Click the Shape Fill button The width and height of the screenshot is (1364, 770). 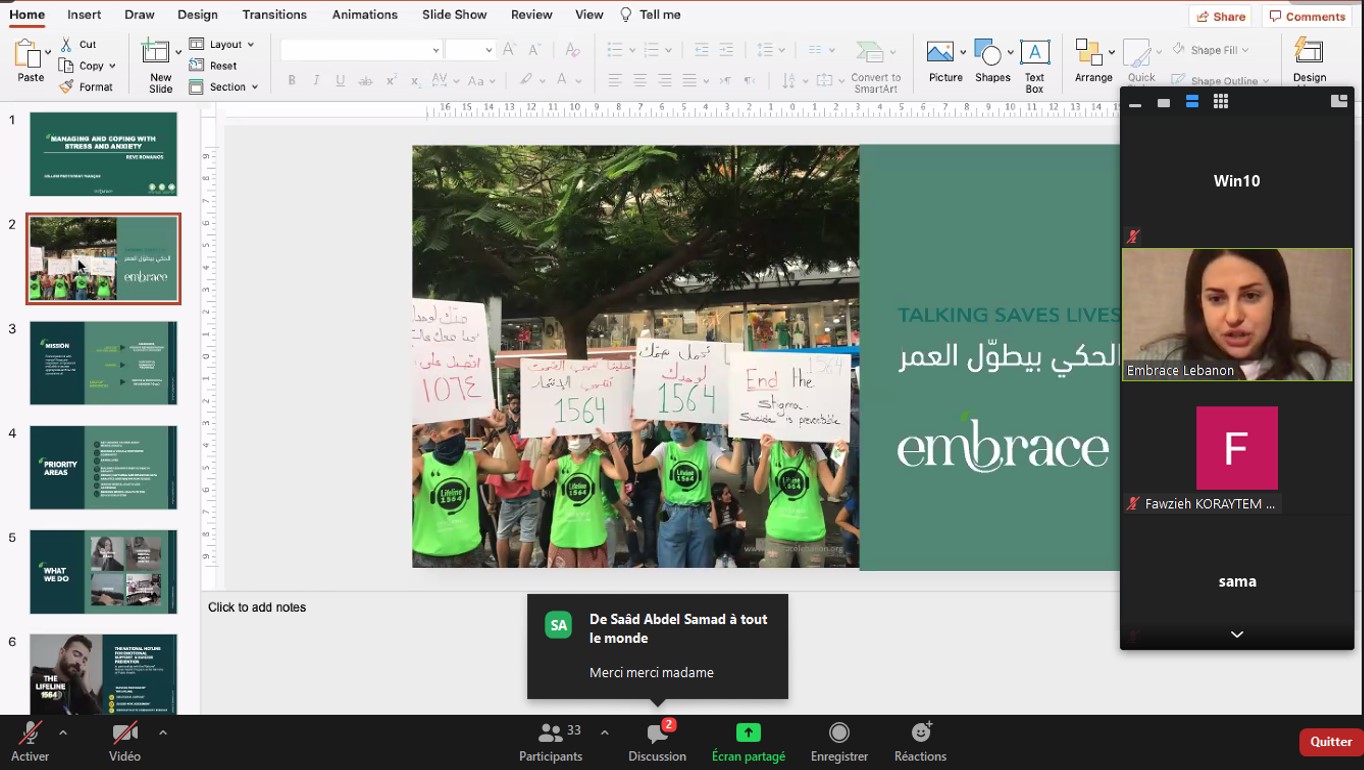point(1212,50)
